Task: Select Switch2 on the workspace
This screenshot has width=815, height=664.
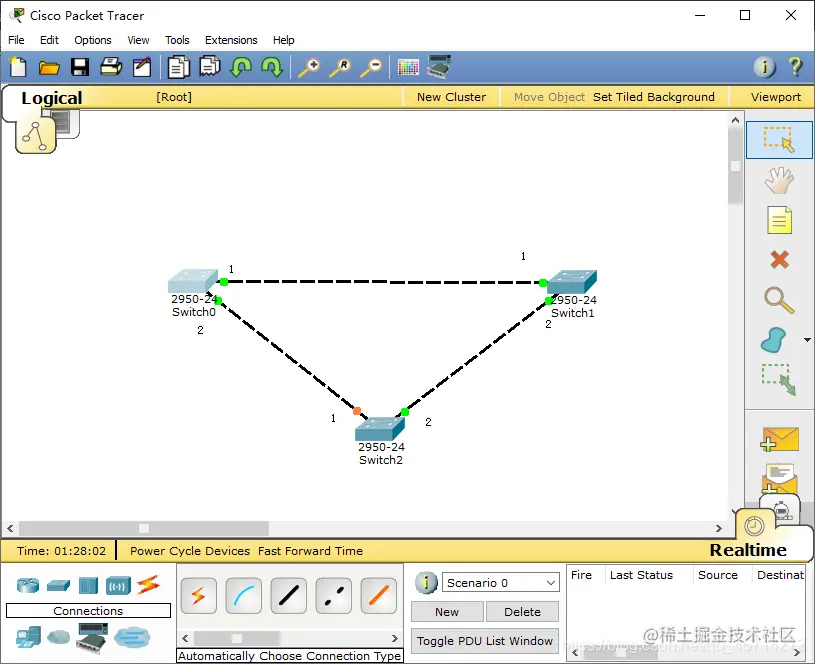Action: pos(380,429)
